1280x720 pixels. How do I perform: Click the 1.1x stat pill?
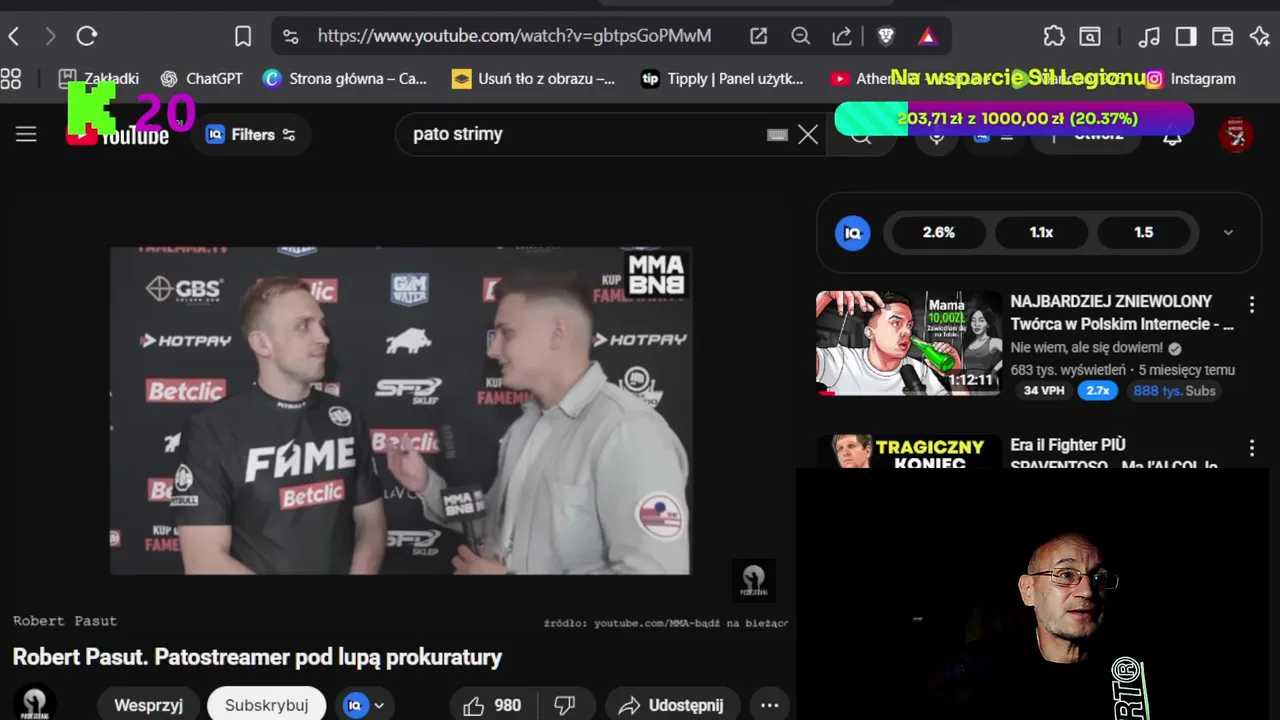click(1041, 232)
